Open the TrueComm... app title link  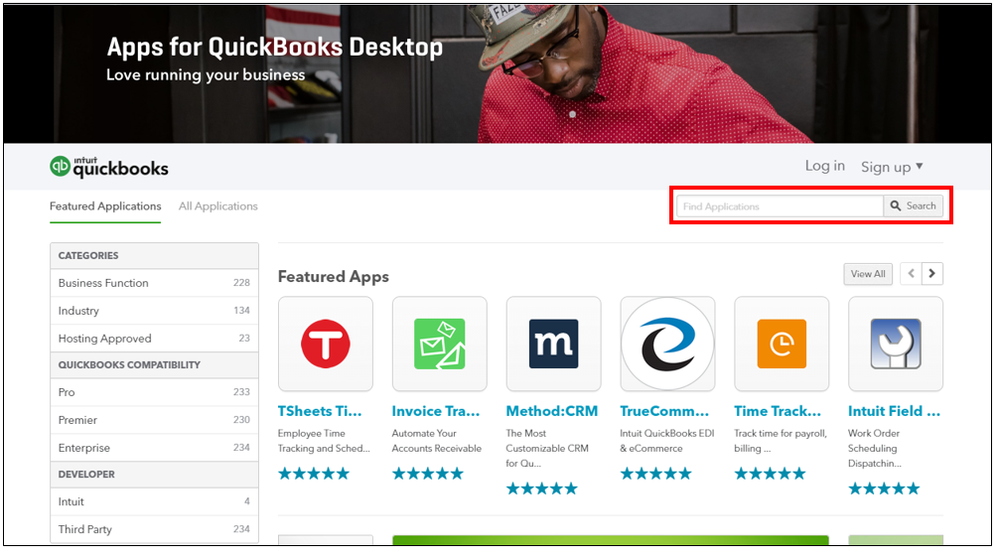pos(665,411)
